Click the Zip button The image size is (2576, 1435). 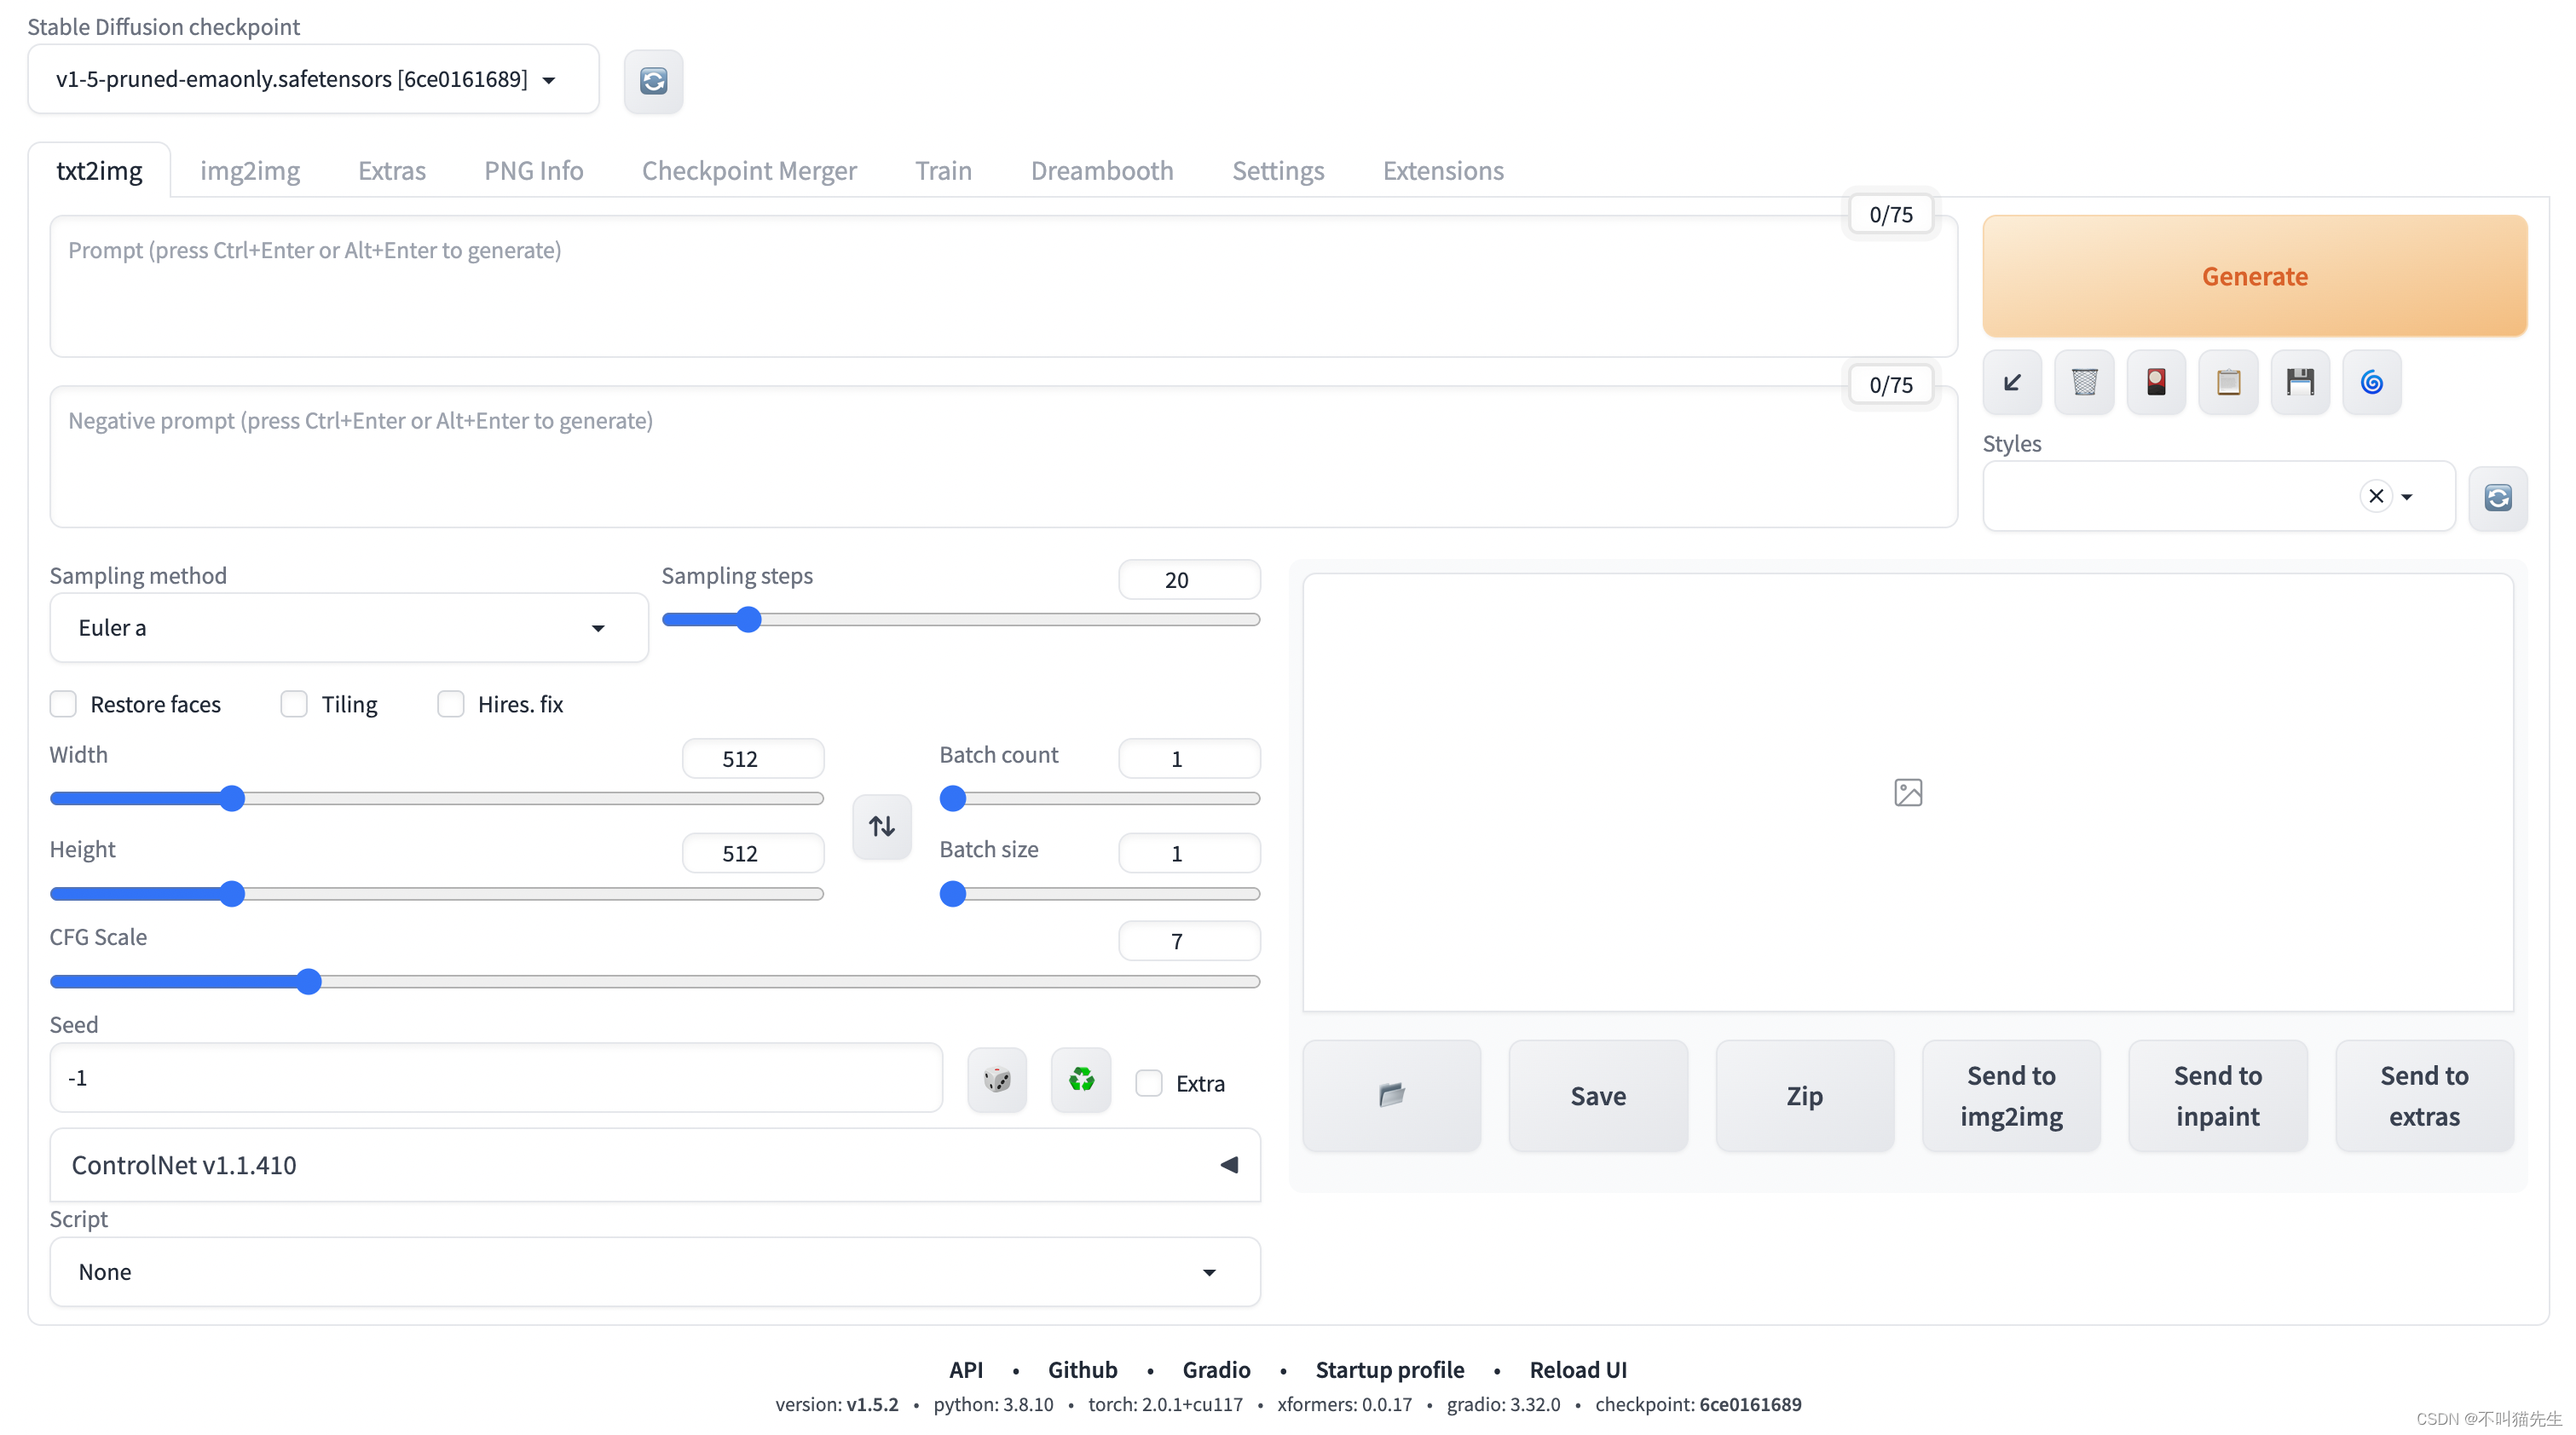(1804, 1095)
